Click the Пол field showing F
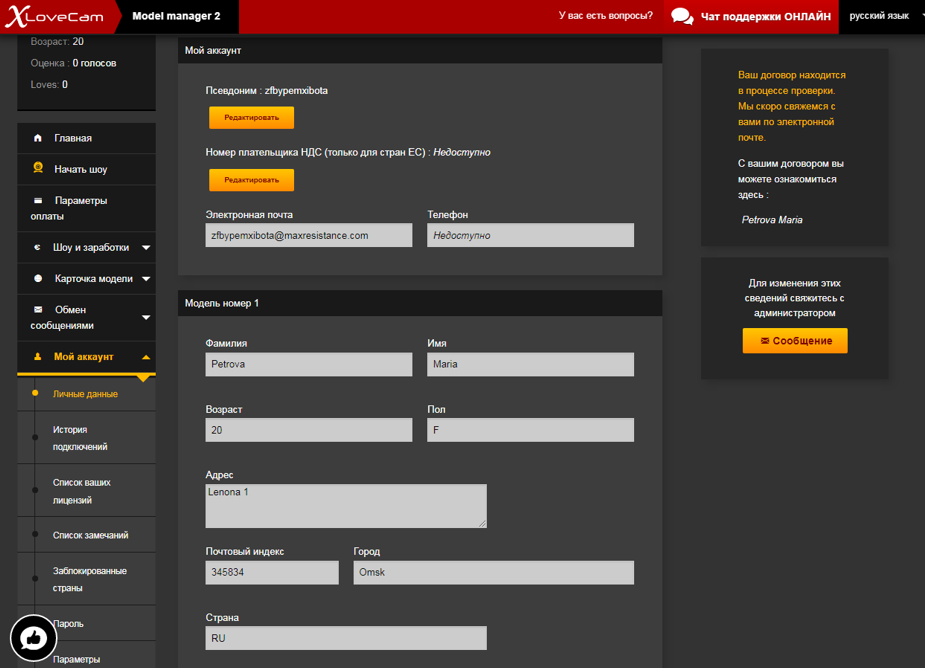 pyautogui.click(x=530, y=430)
